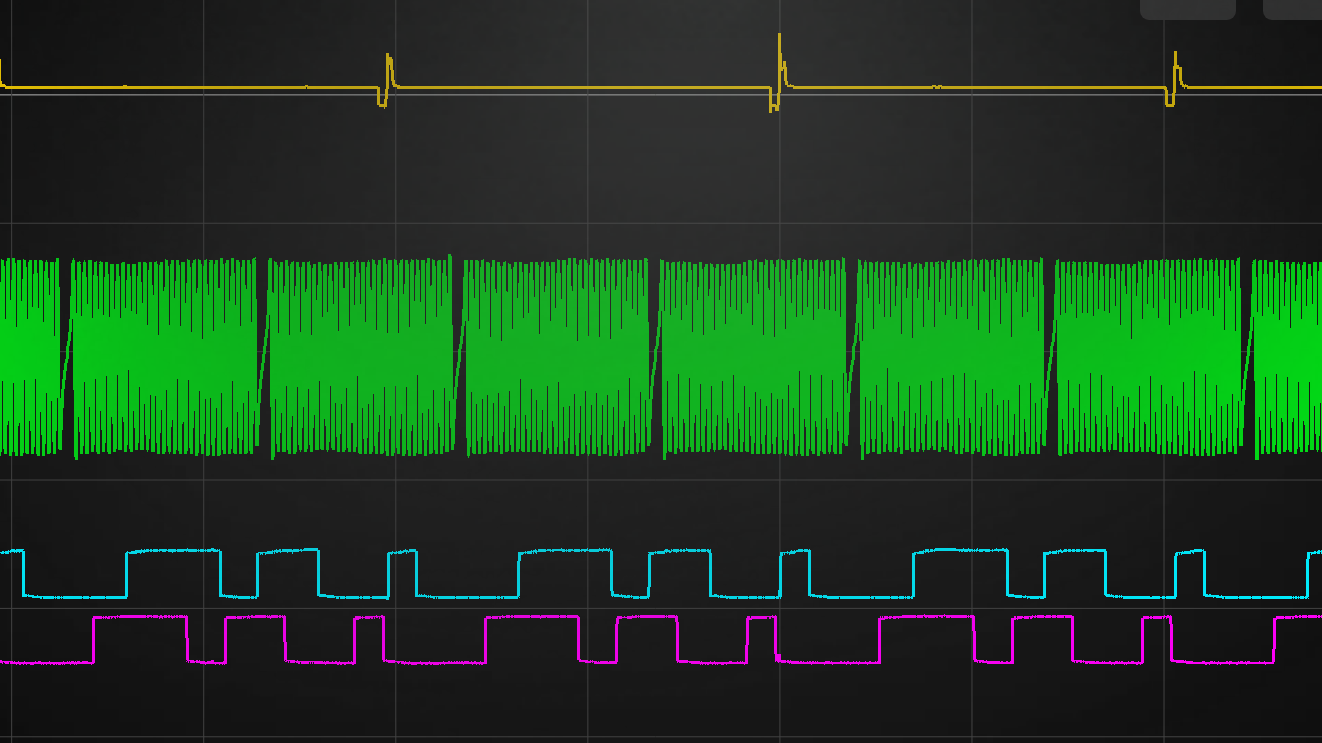Click the partial green burst at right edge

coord(1288,357)
